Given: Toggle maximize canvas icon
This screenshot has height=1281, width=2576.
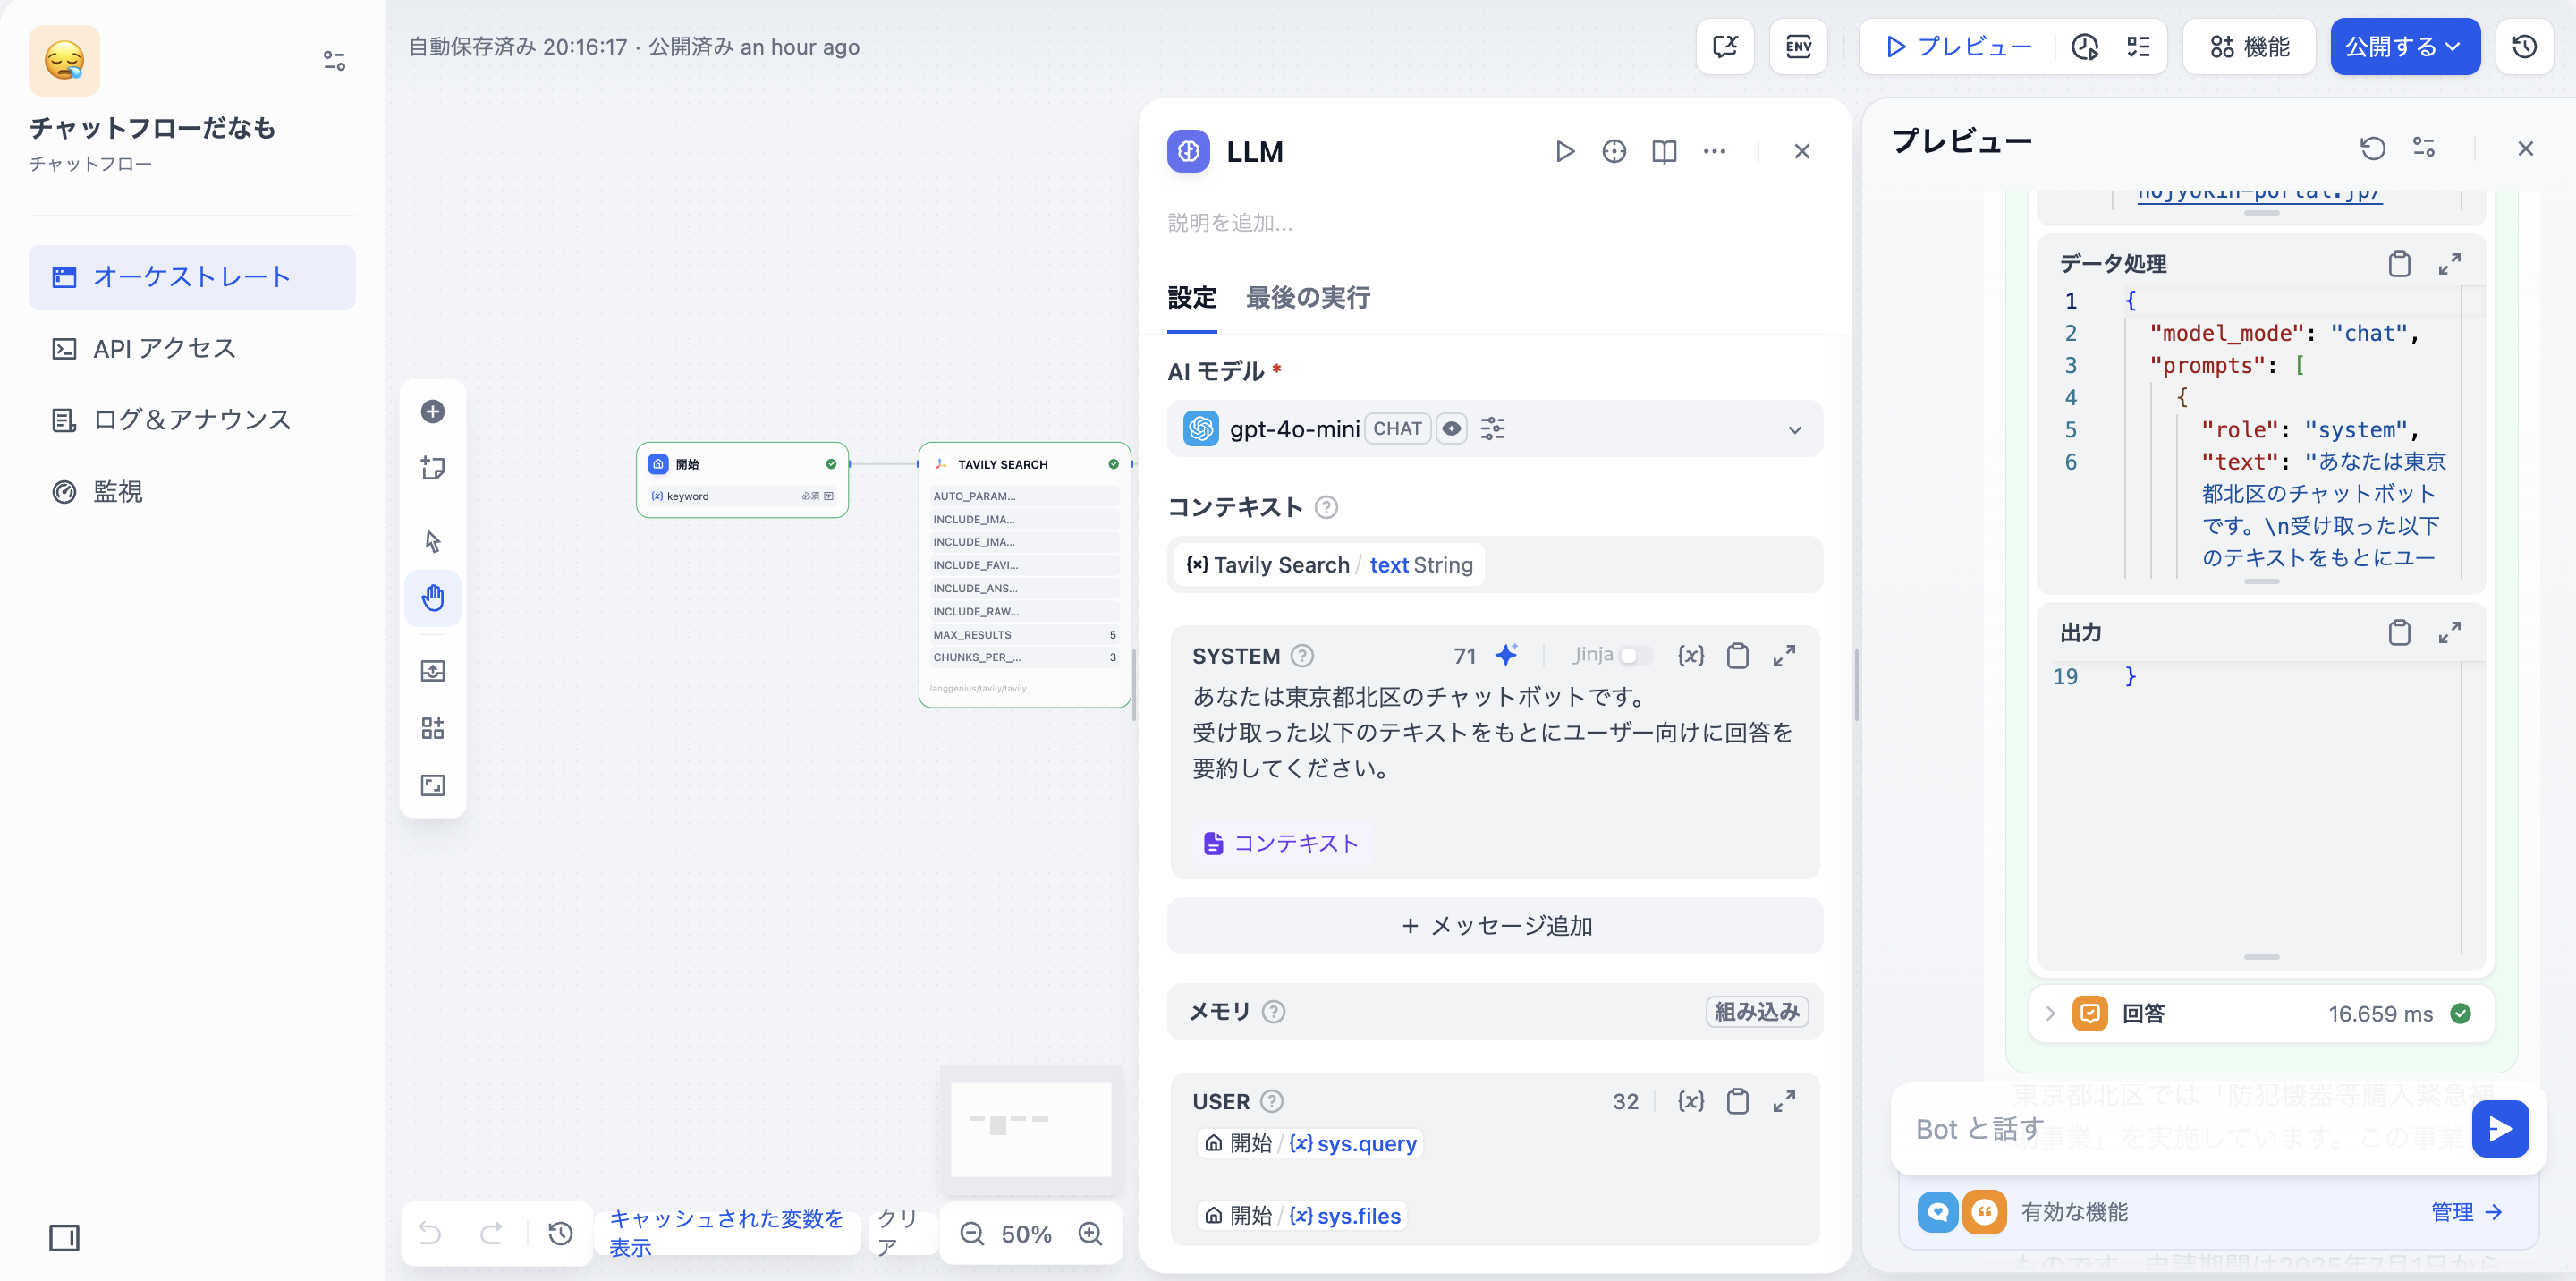Looking at the screenshot, I should click(x=433, y=785).
